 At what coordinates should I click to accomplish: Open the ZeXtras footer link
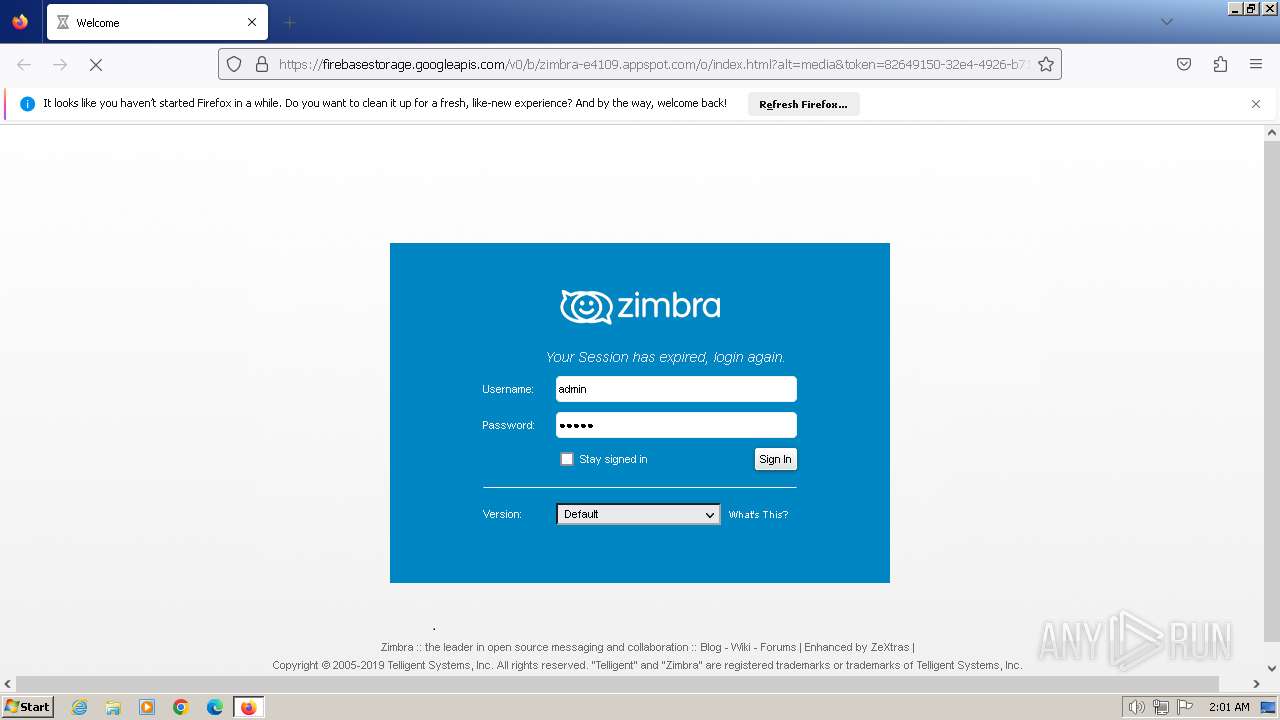[890, 647]
